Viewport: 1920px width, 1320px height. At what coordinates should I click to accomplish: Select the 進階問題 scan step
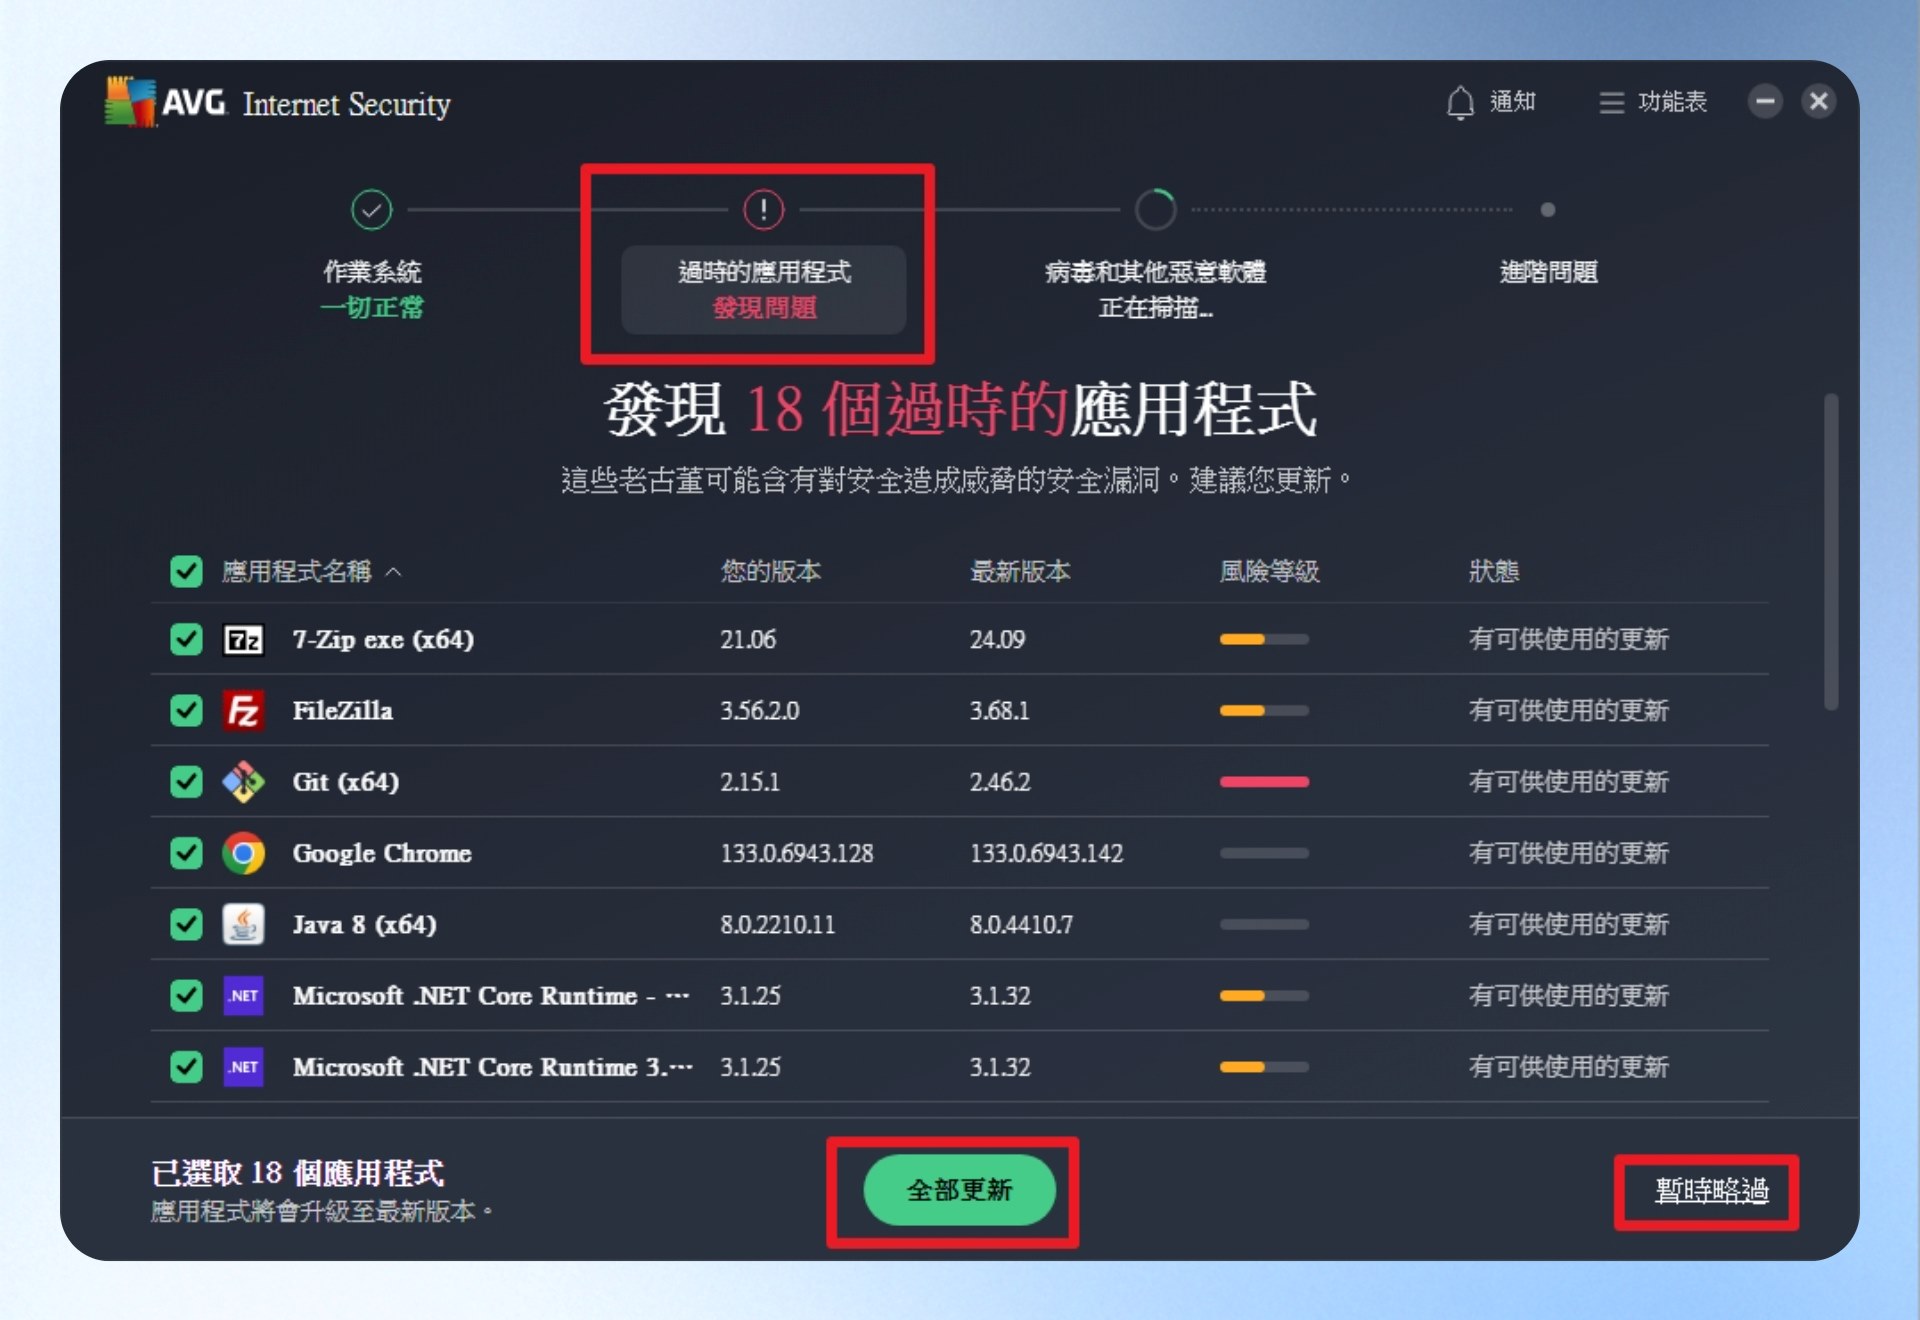(1548, 272)
